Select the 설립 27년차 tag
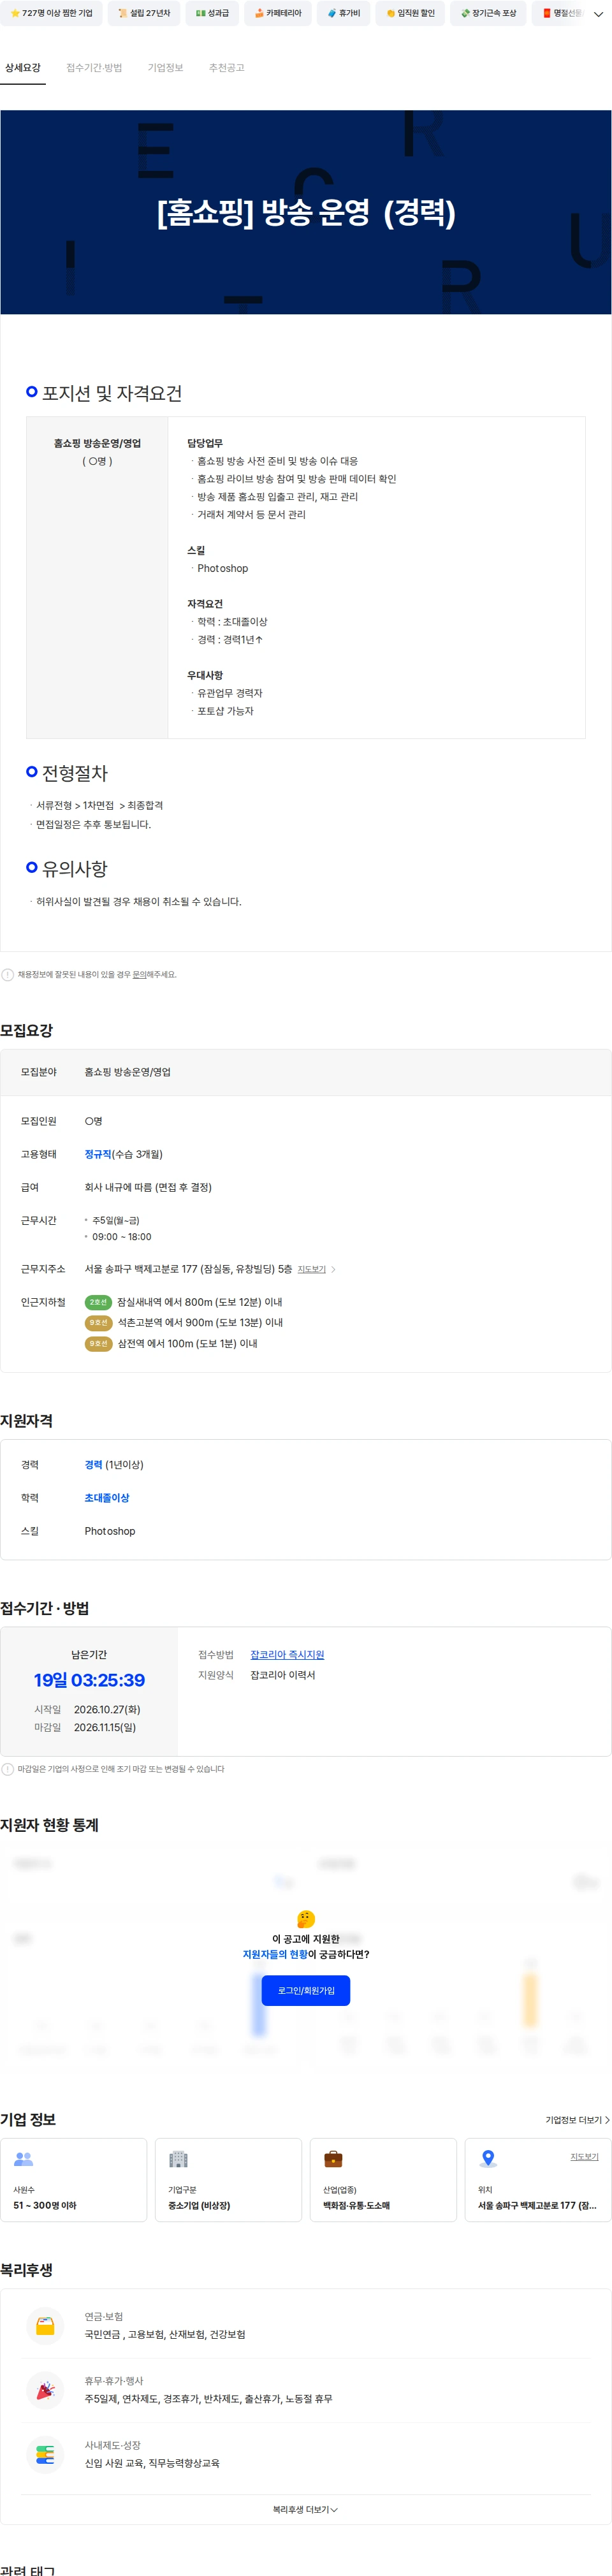 pos(144,13)
